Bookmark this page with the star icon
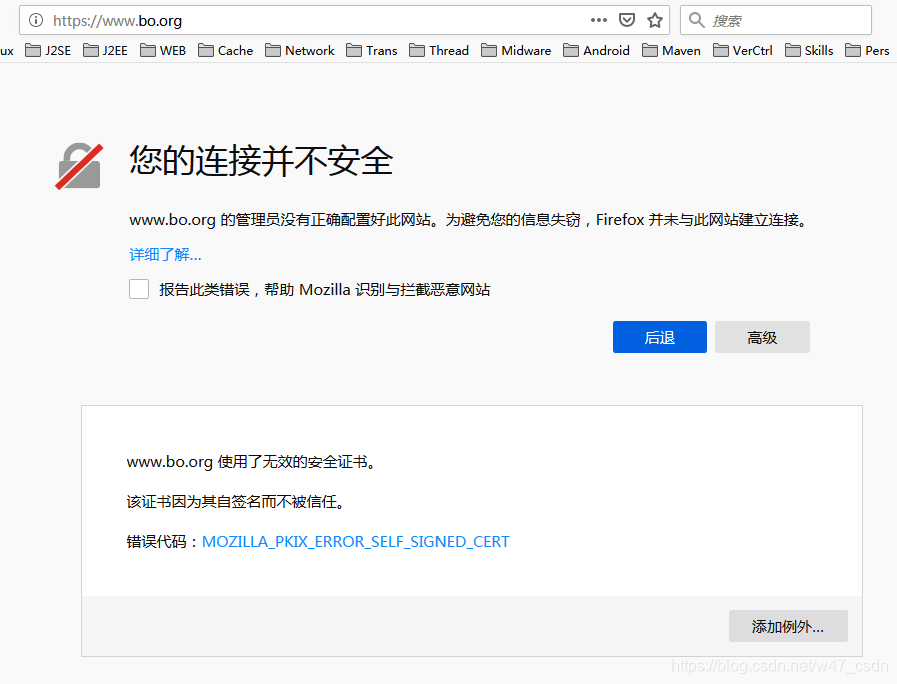This screenshot has width=897, height=684. (x=655, y=21)
